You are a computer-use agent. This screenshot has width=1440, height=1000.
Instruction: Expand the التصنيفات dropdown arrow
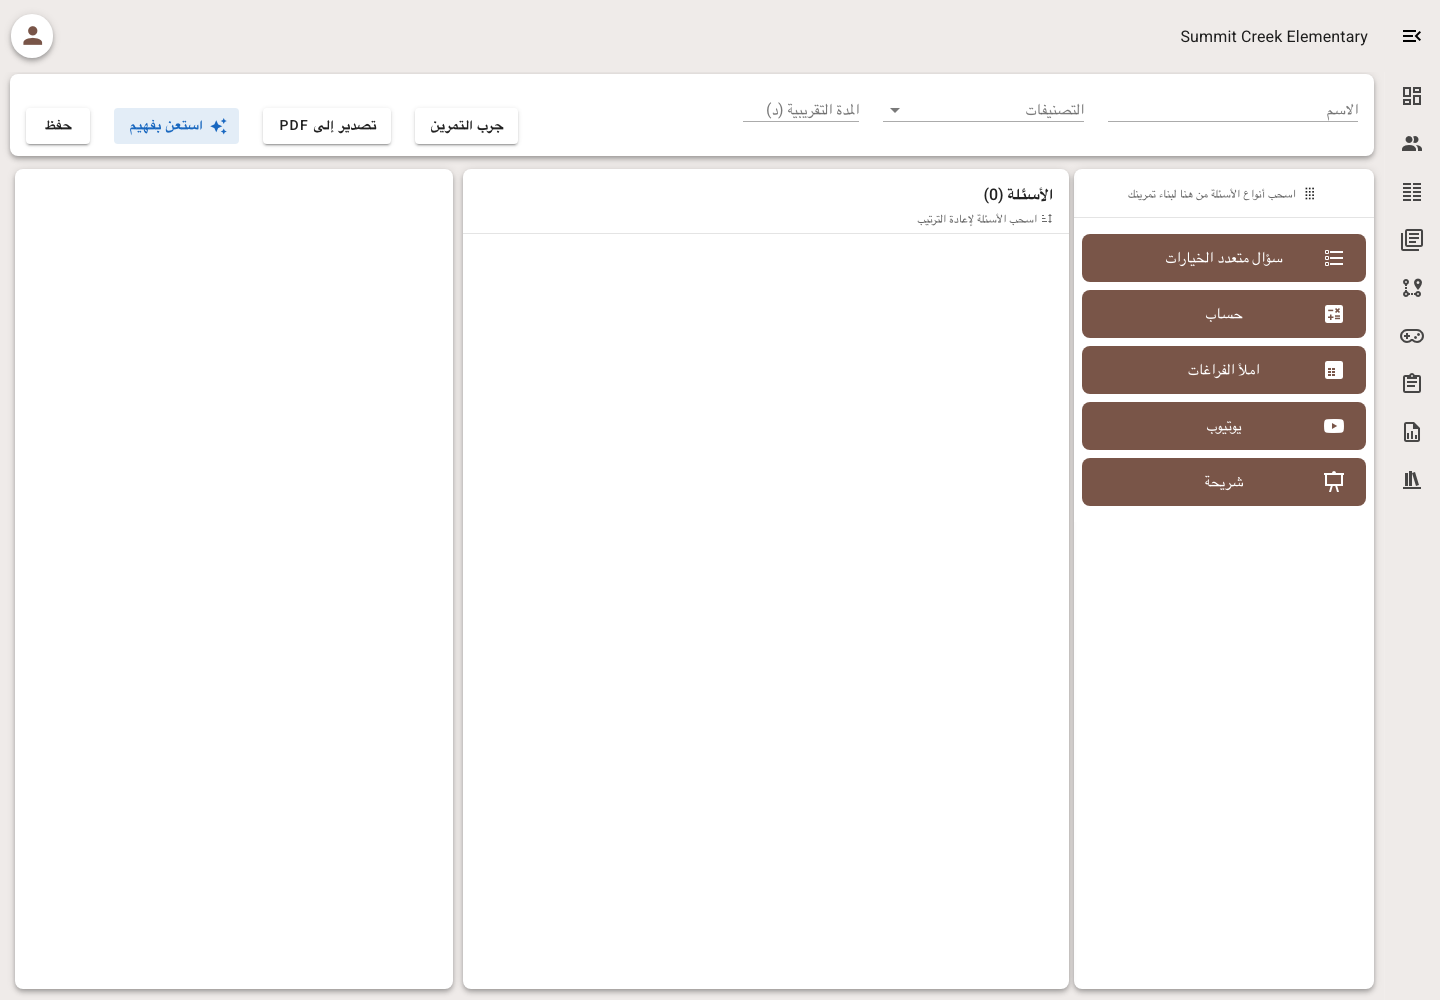tap(895, 110)
